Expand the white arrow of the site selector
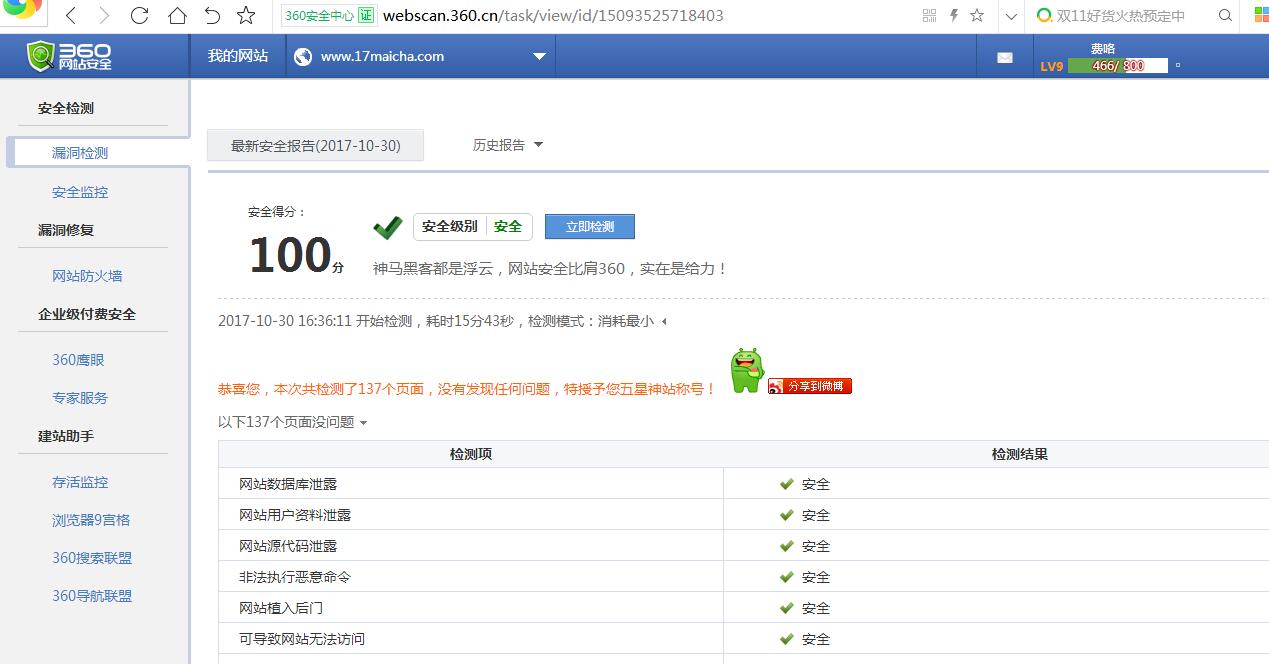 tap(539, 57)
